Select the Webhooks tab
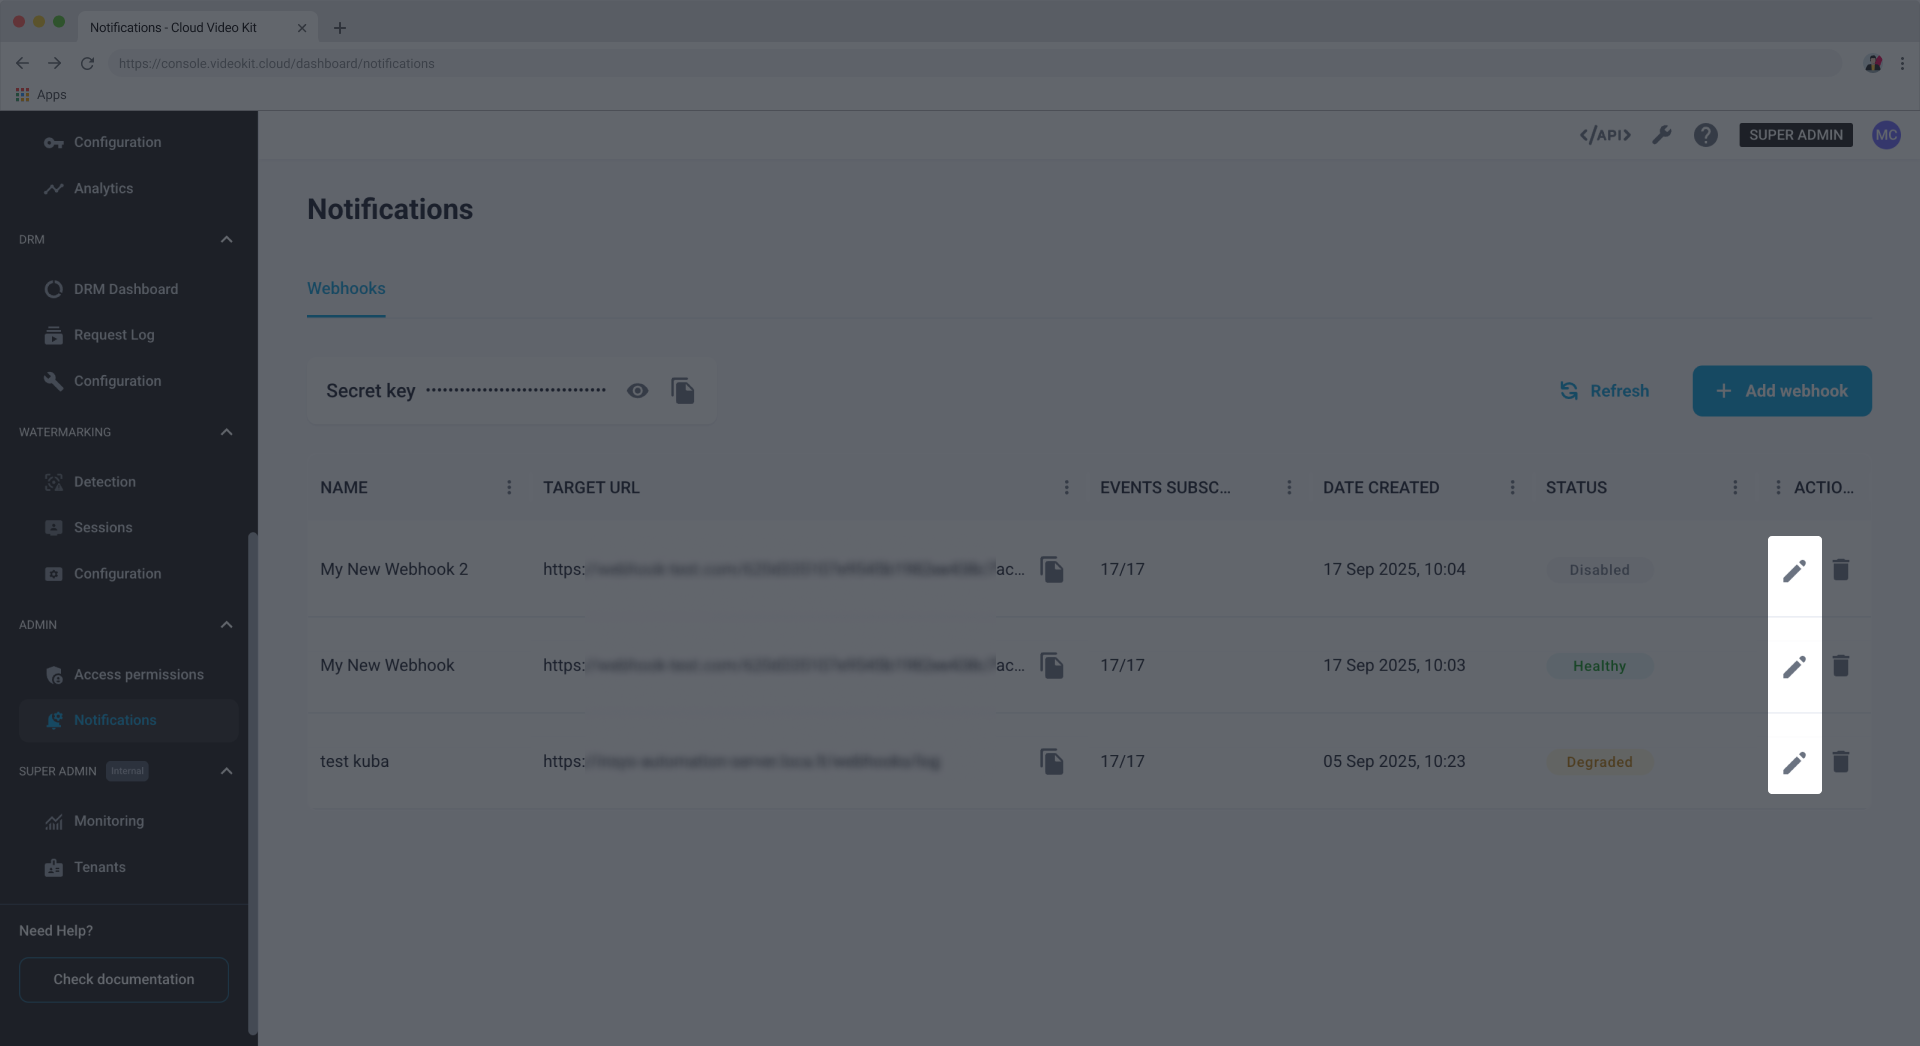This screenshot has width=1920, height=1046. click(x=346, y=289)
